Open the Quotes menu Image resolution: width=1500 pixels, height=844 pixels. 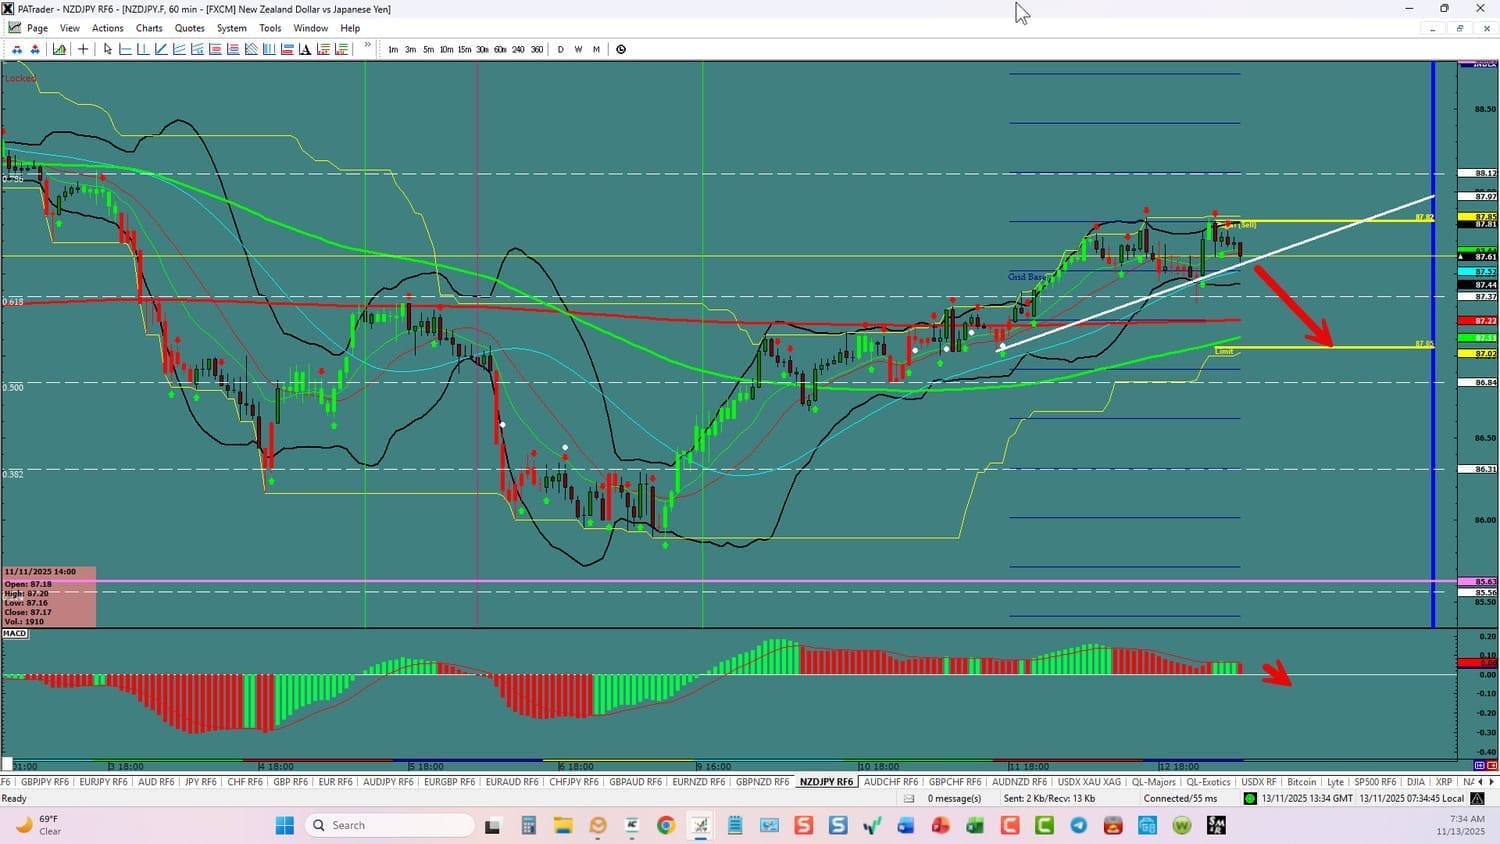pyautogui.click(x=189, y=28)
